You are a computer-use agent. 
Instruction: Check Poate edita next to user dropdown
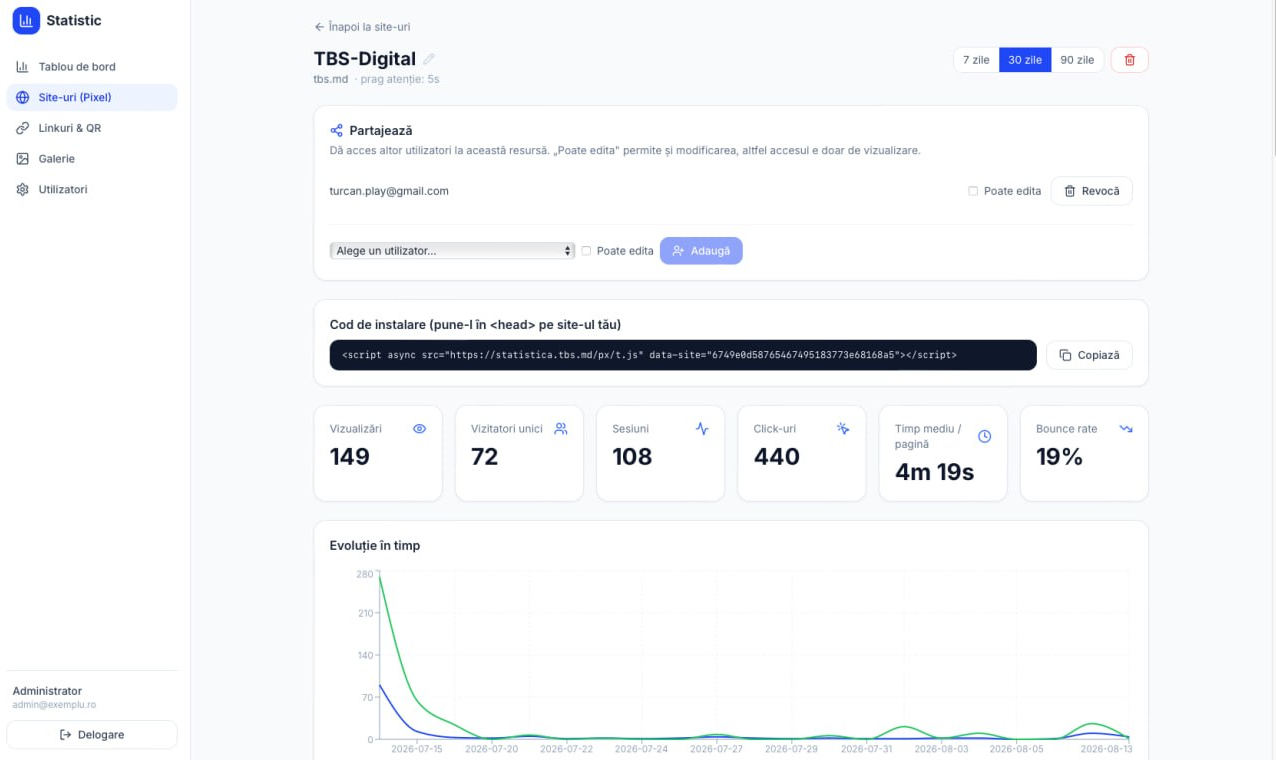(x=586, y=251)
